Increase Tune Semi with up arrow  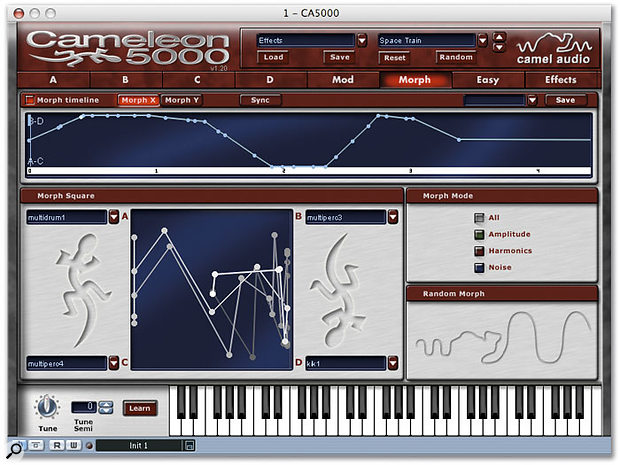(105, 404)
